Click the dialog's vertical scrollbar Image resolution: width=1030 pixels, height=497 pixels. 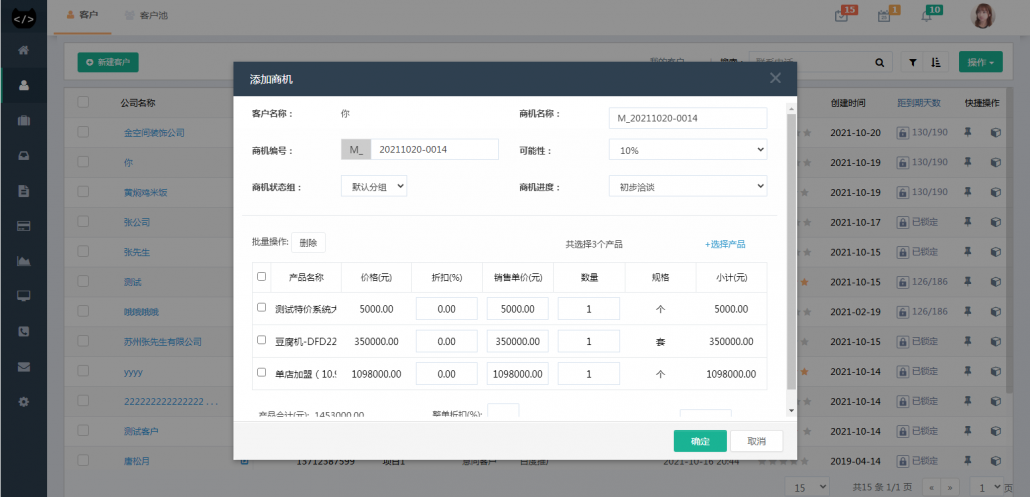coord(791,250)
